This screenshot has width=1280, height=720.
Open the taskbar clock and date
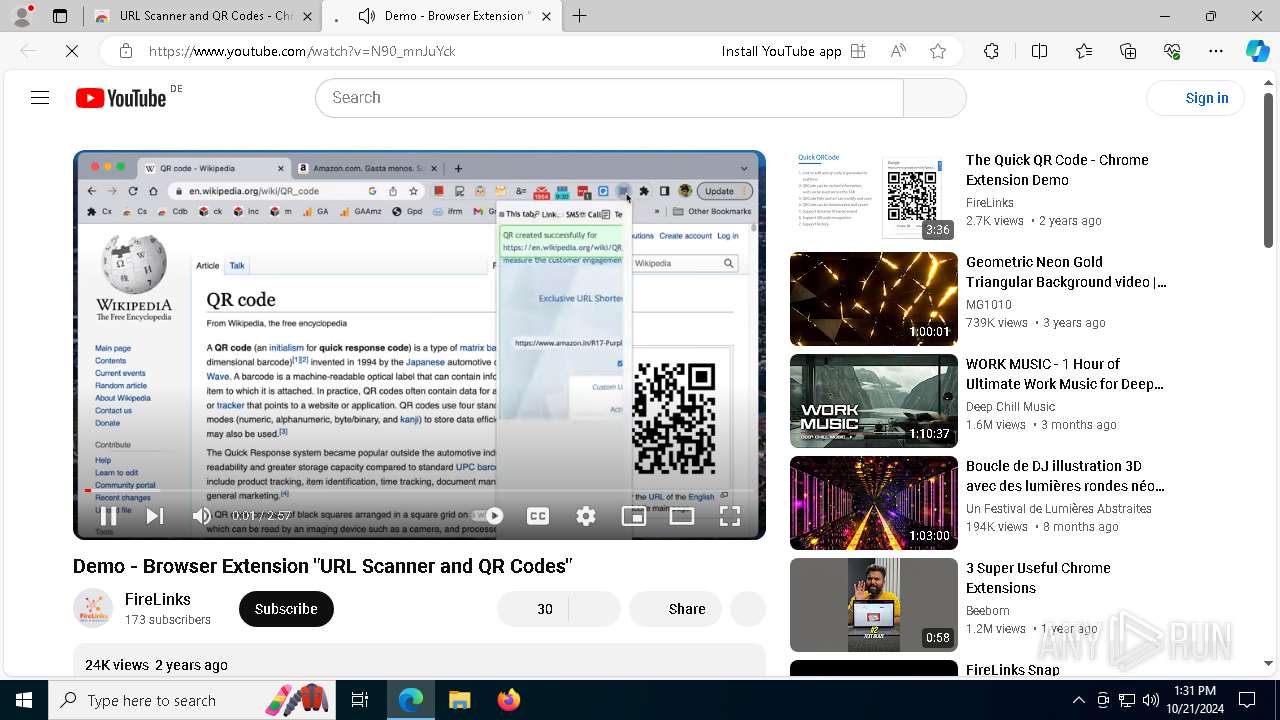[1195, 701]
